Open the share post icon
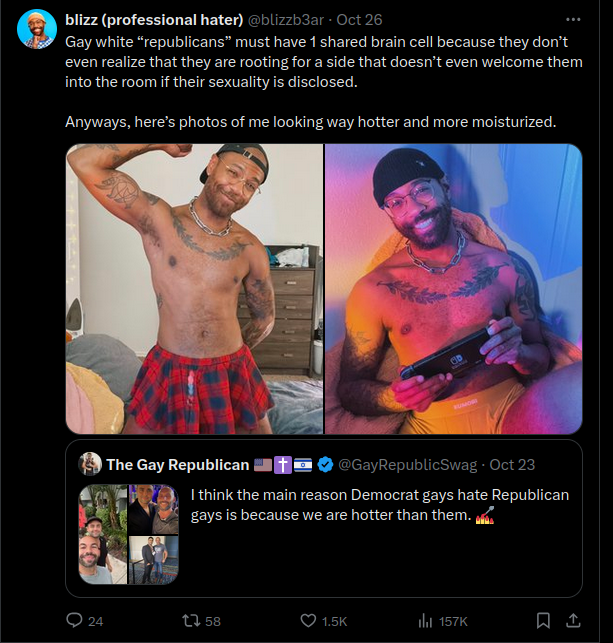The width and height of the screenshot is (613, 643). [573, 620]
